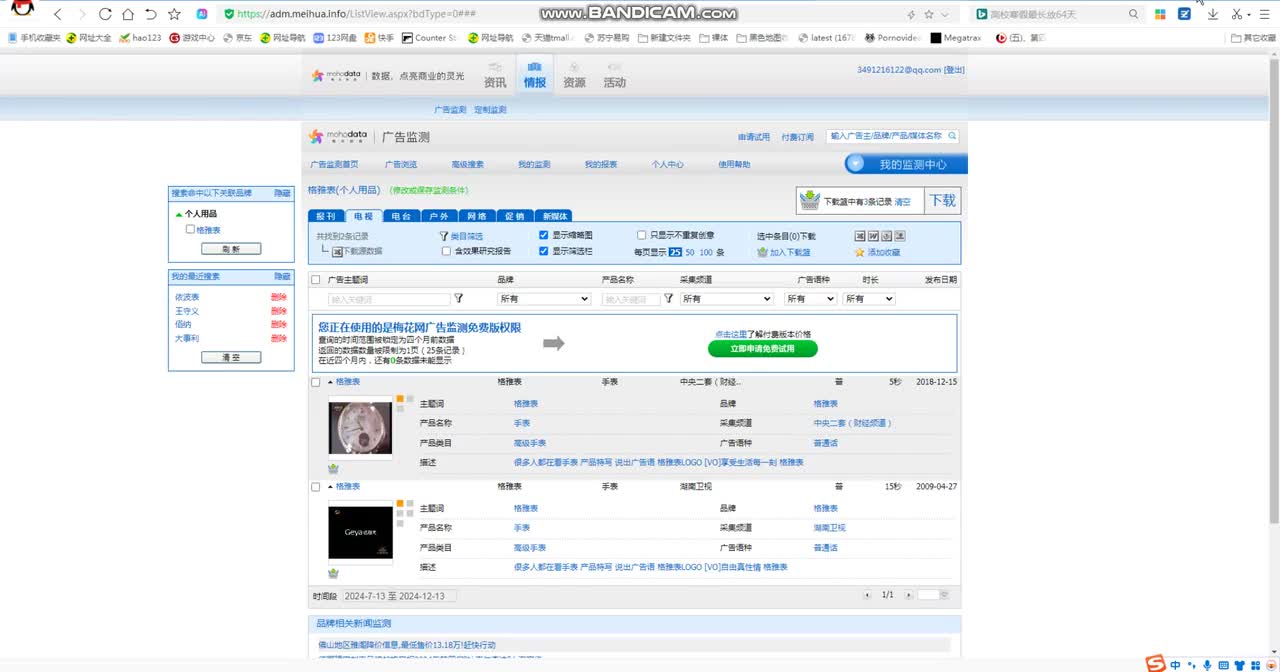Set results per page to 50
Screen dimensions: 1280x672
point(690,252)
